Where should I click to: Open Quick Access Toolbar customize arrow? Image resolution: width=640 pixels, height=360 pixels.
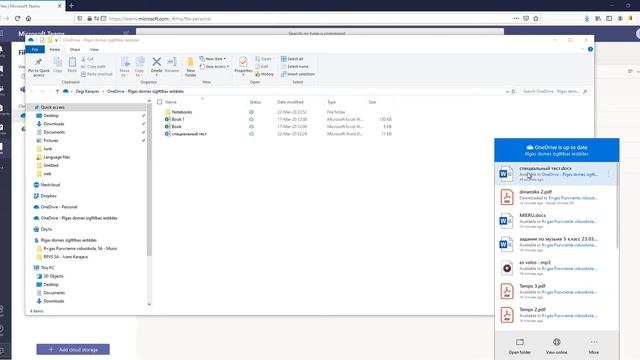56,40
